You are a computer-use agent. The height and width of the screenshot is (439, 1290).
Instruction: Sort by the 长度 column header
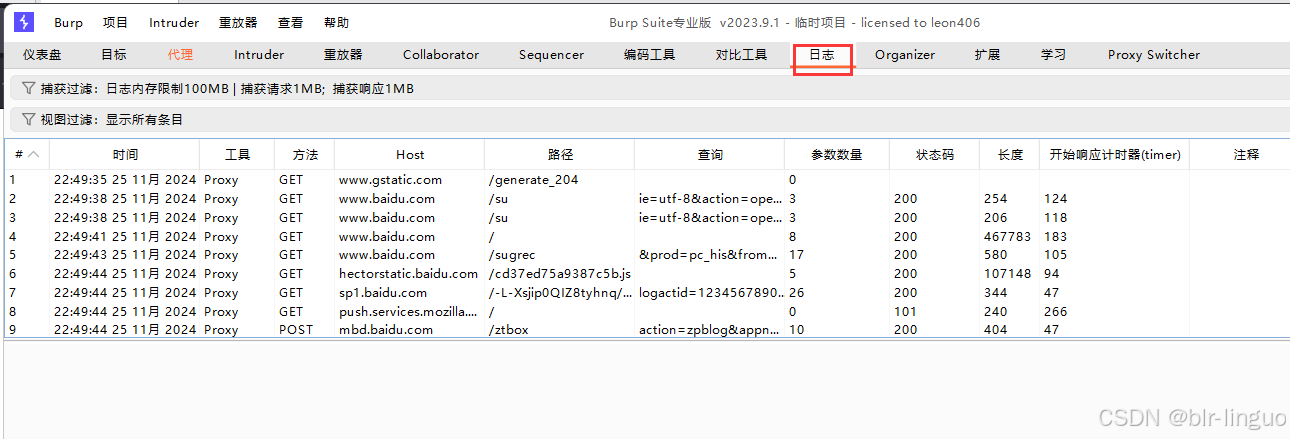tap(1010, 155)
